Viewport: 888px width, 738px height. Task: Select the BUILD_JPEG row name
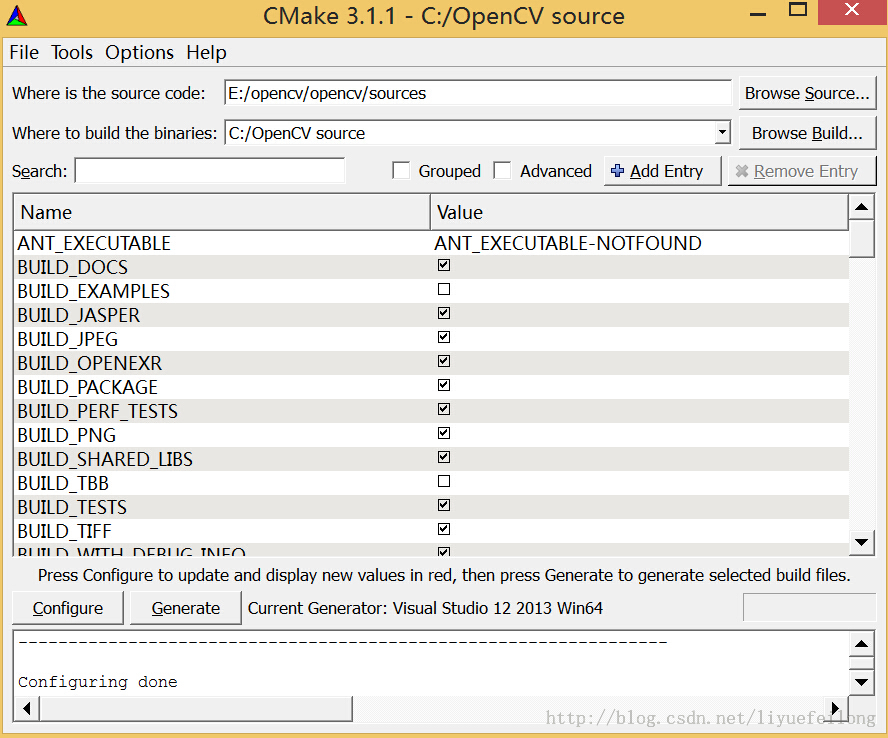tap(68, 339)
